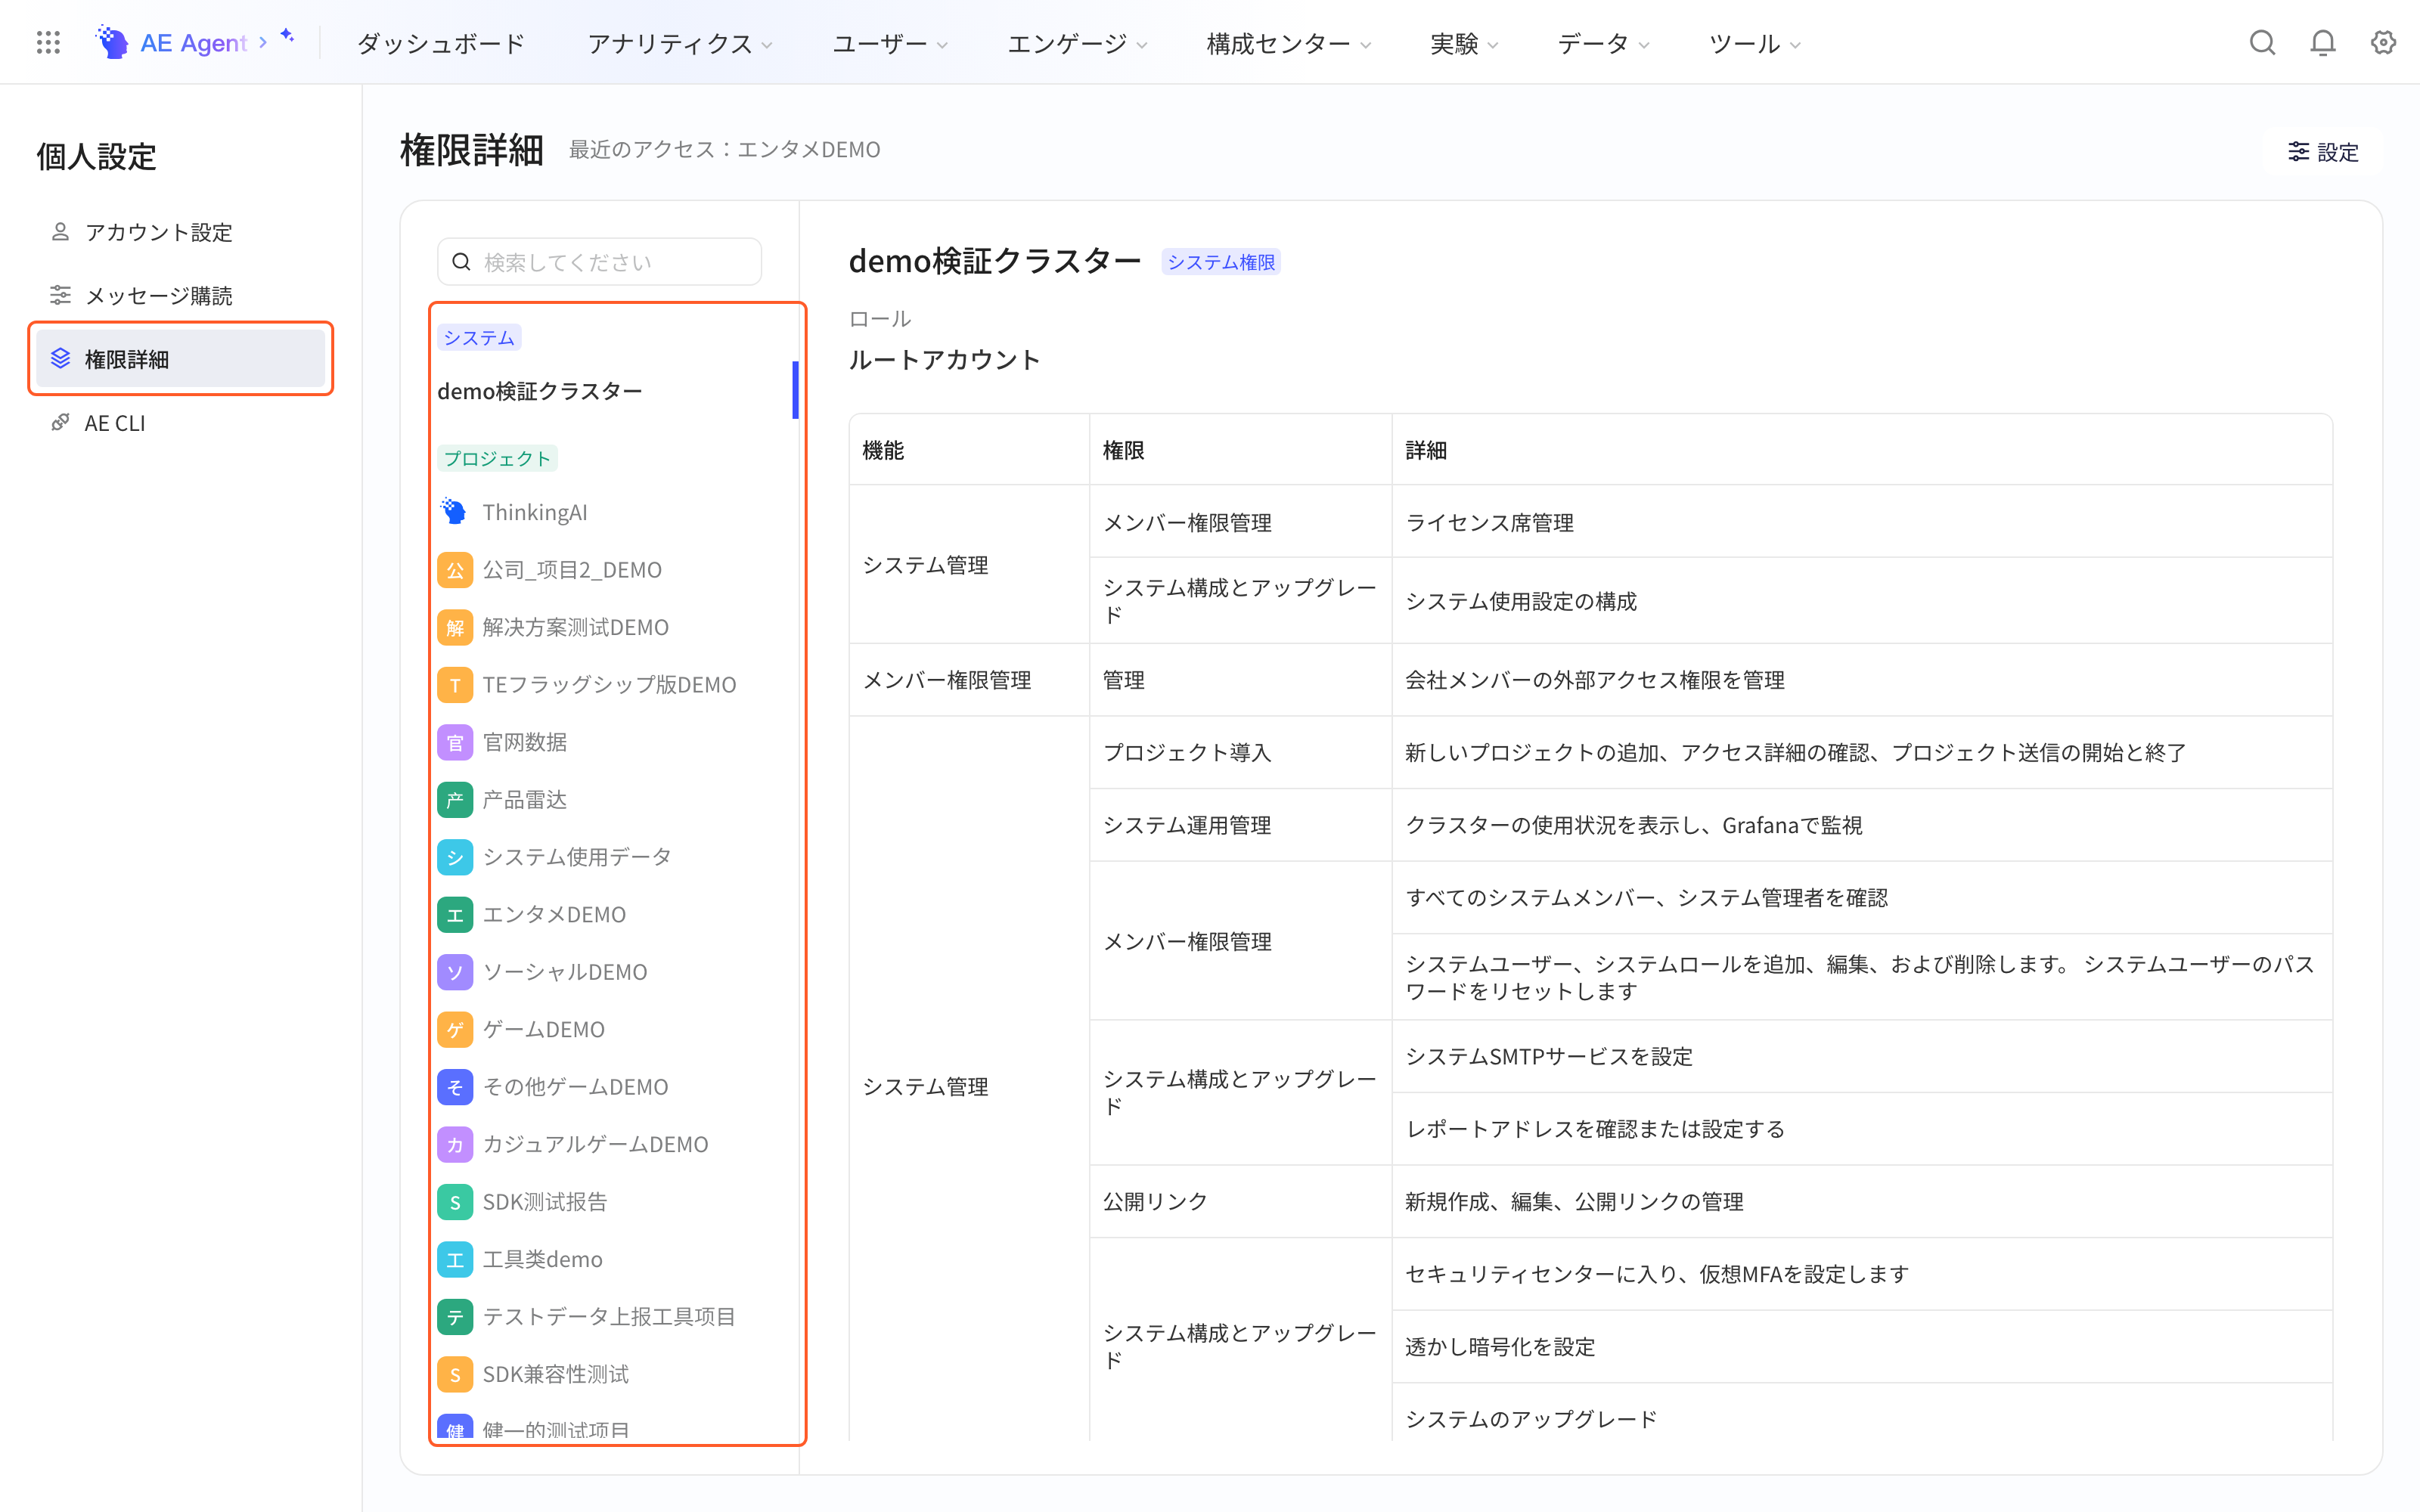2420x1512 pixels.
Task: Open the settings gear in top bar
Action: tap(2384, 42)
